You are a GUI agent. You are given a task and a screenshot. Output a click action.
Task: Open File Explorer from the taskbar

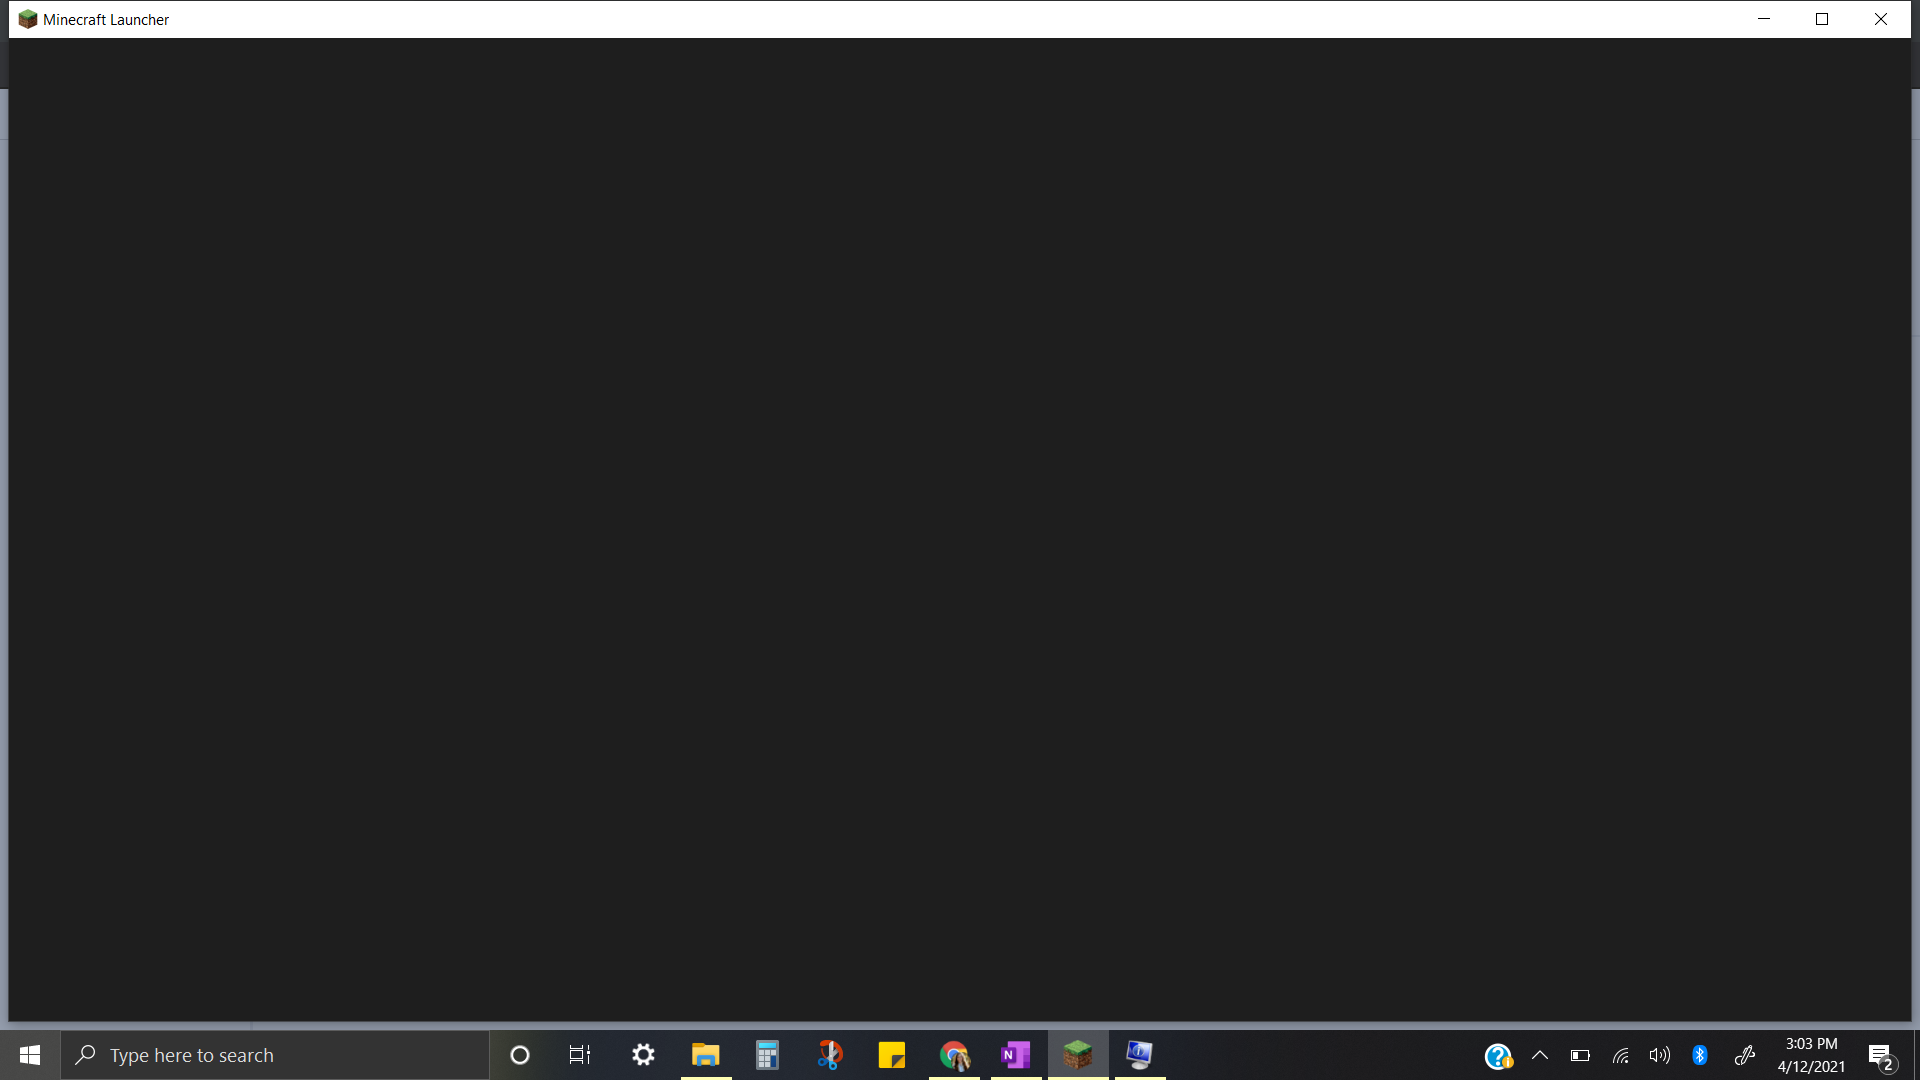[705, 1055]
